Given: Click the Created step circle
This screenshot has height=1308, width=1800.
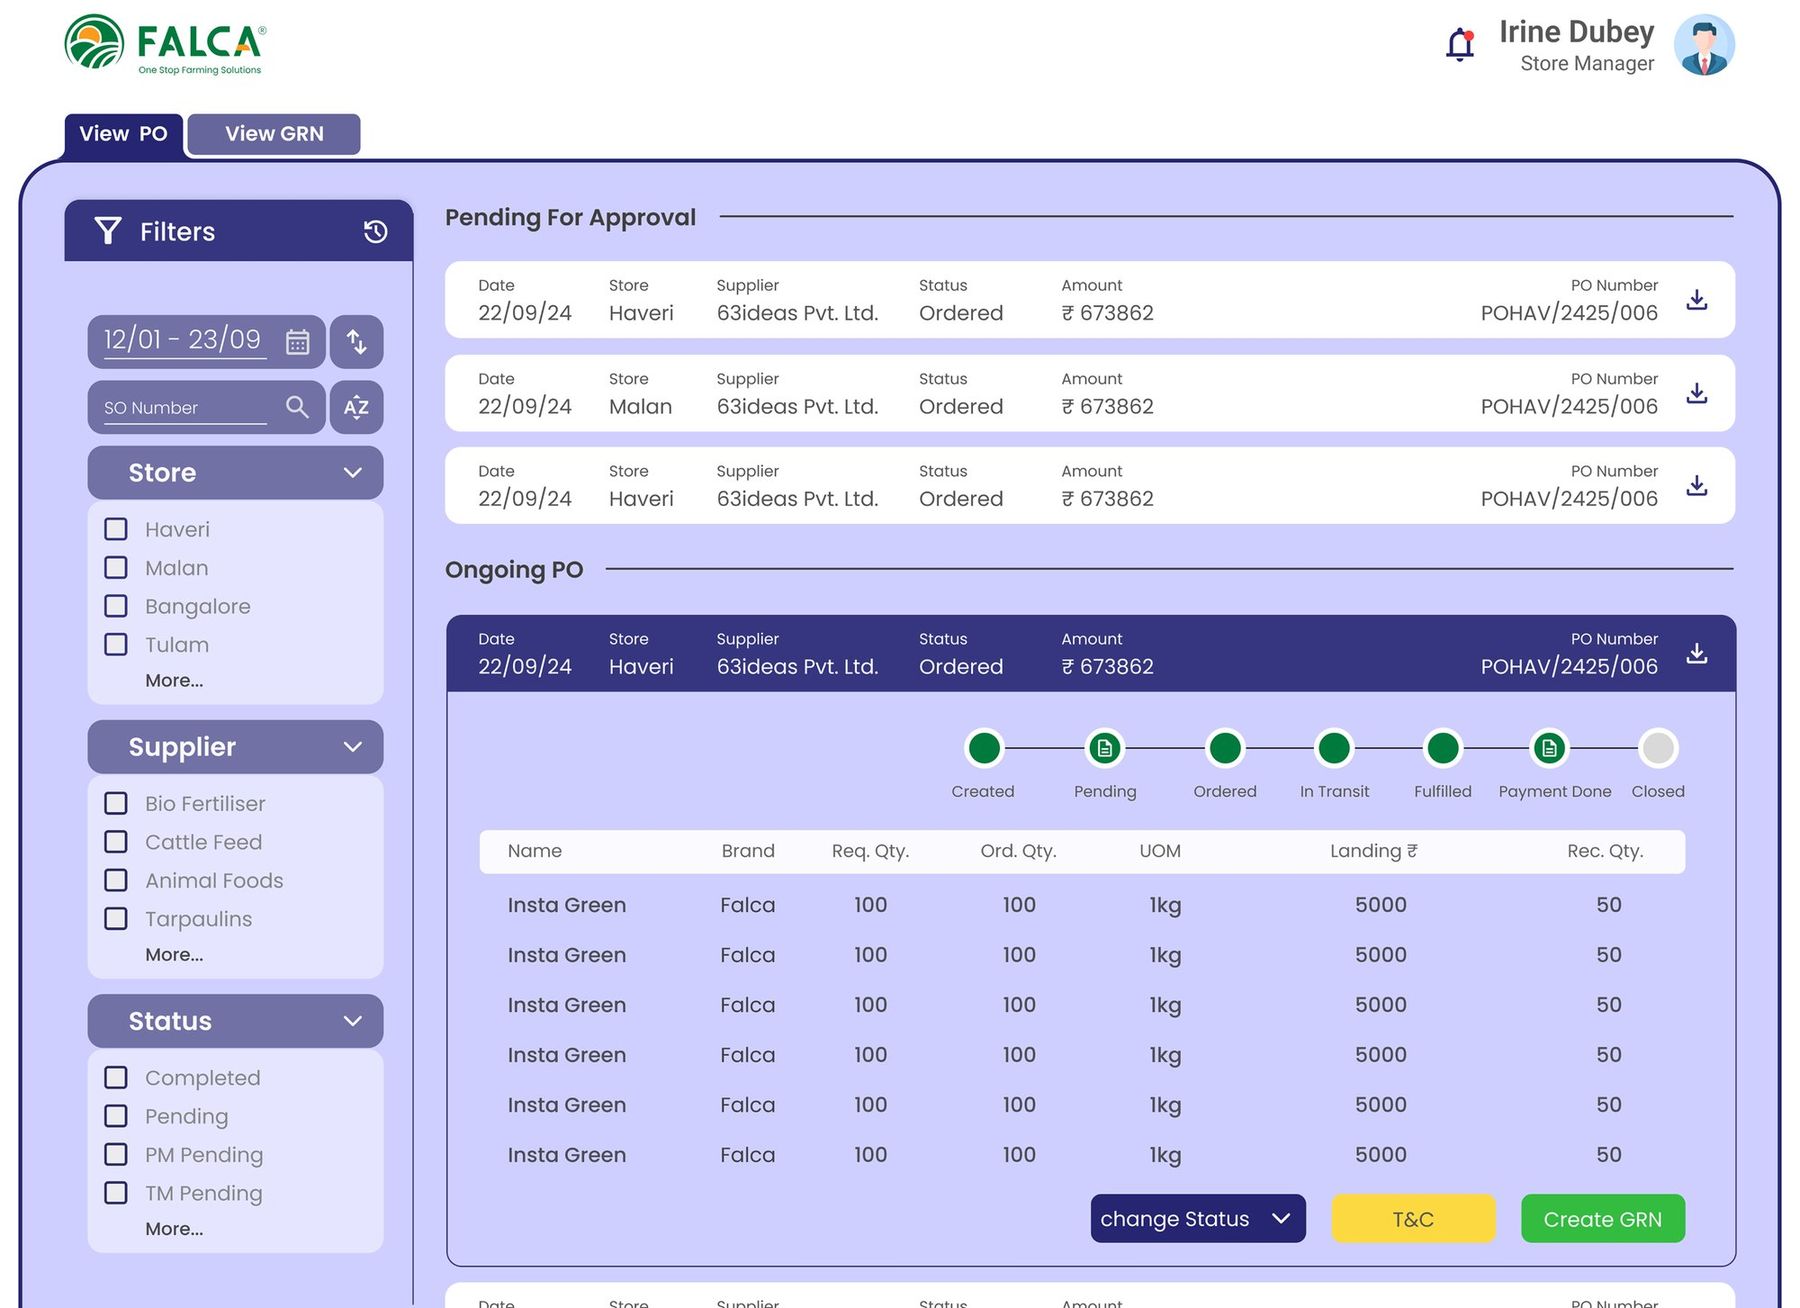Looking at the screenshot, I should coord(984,748).
